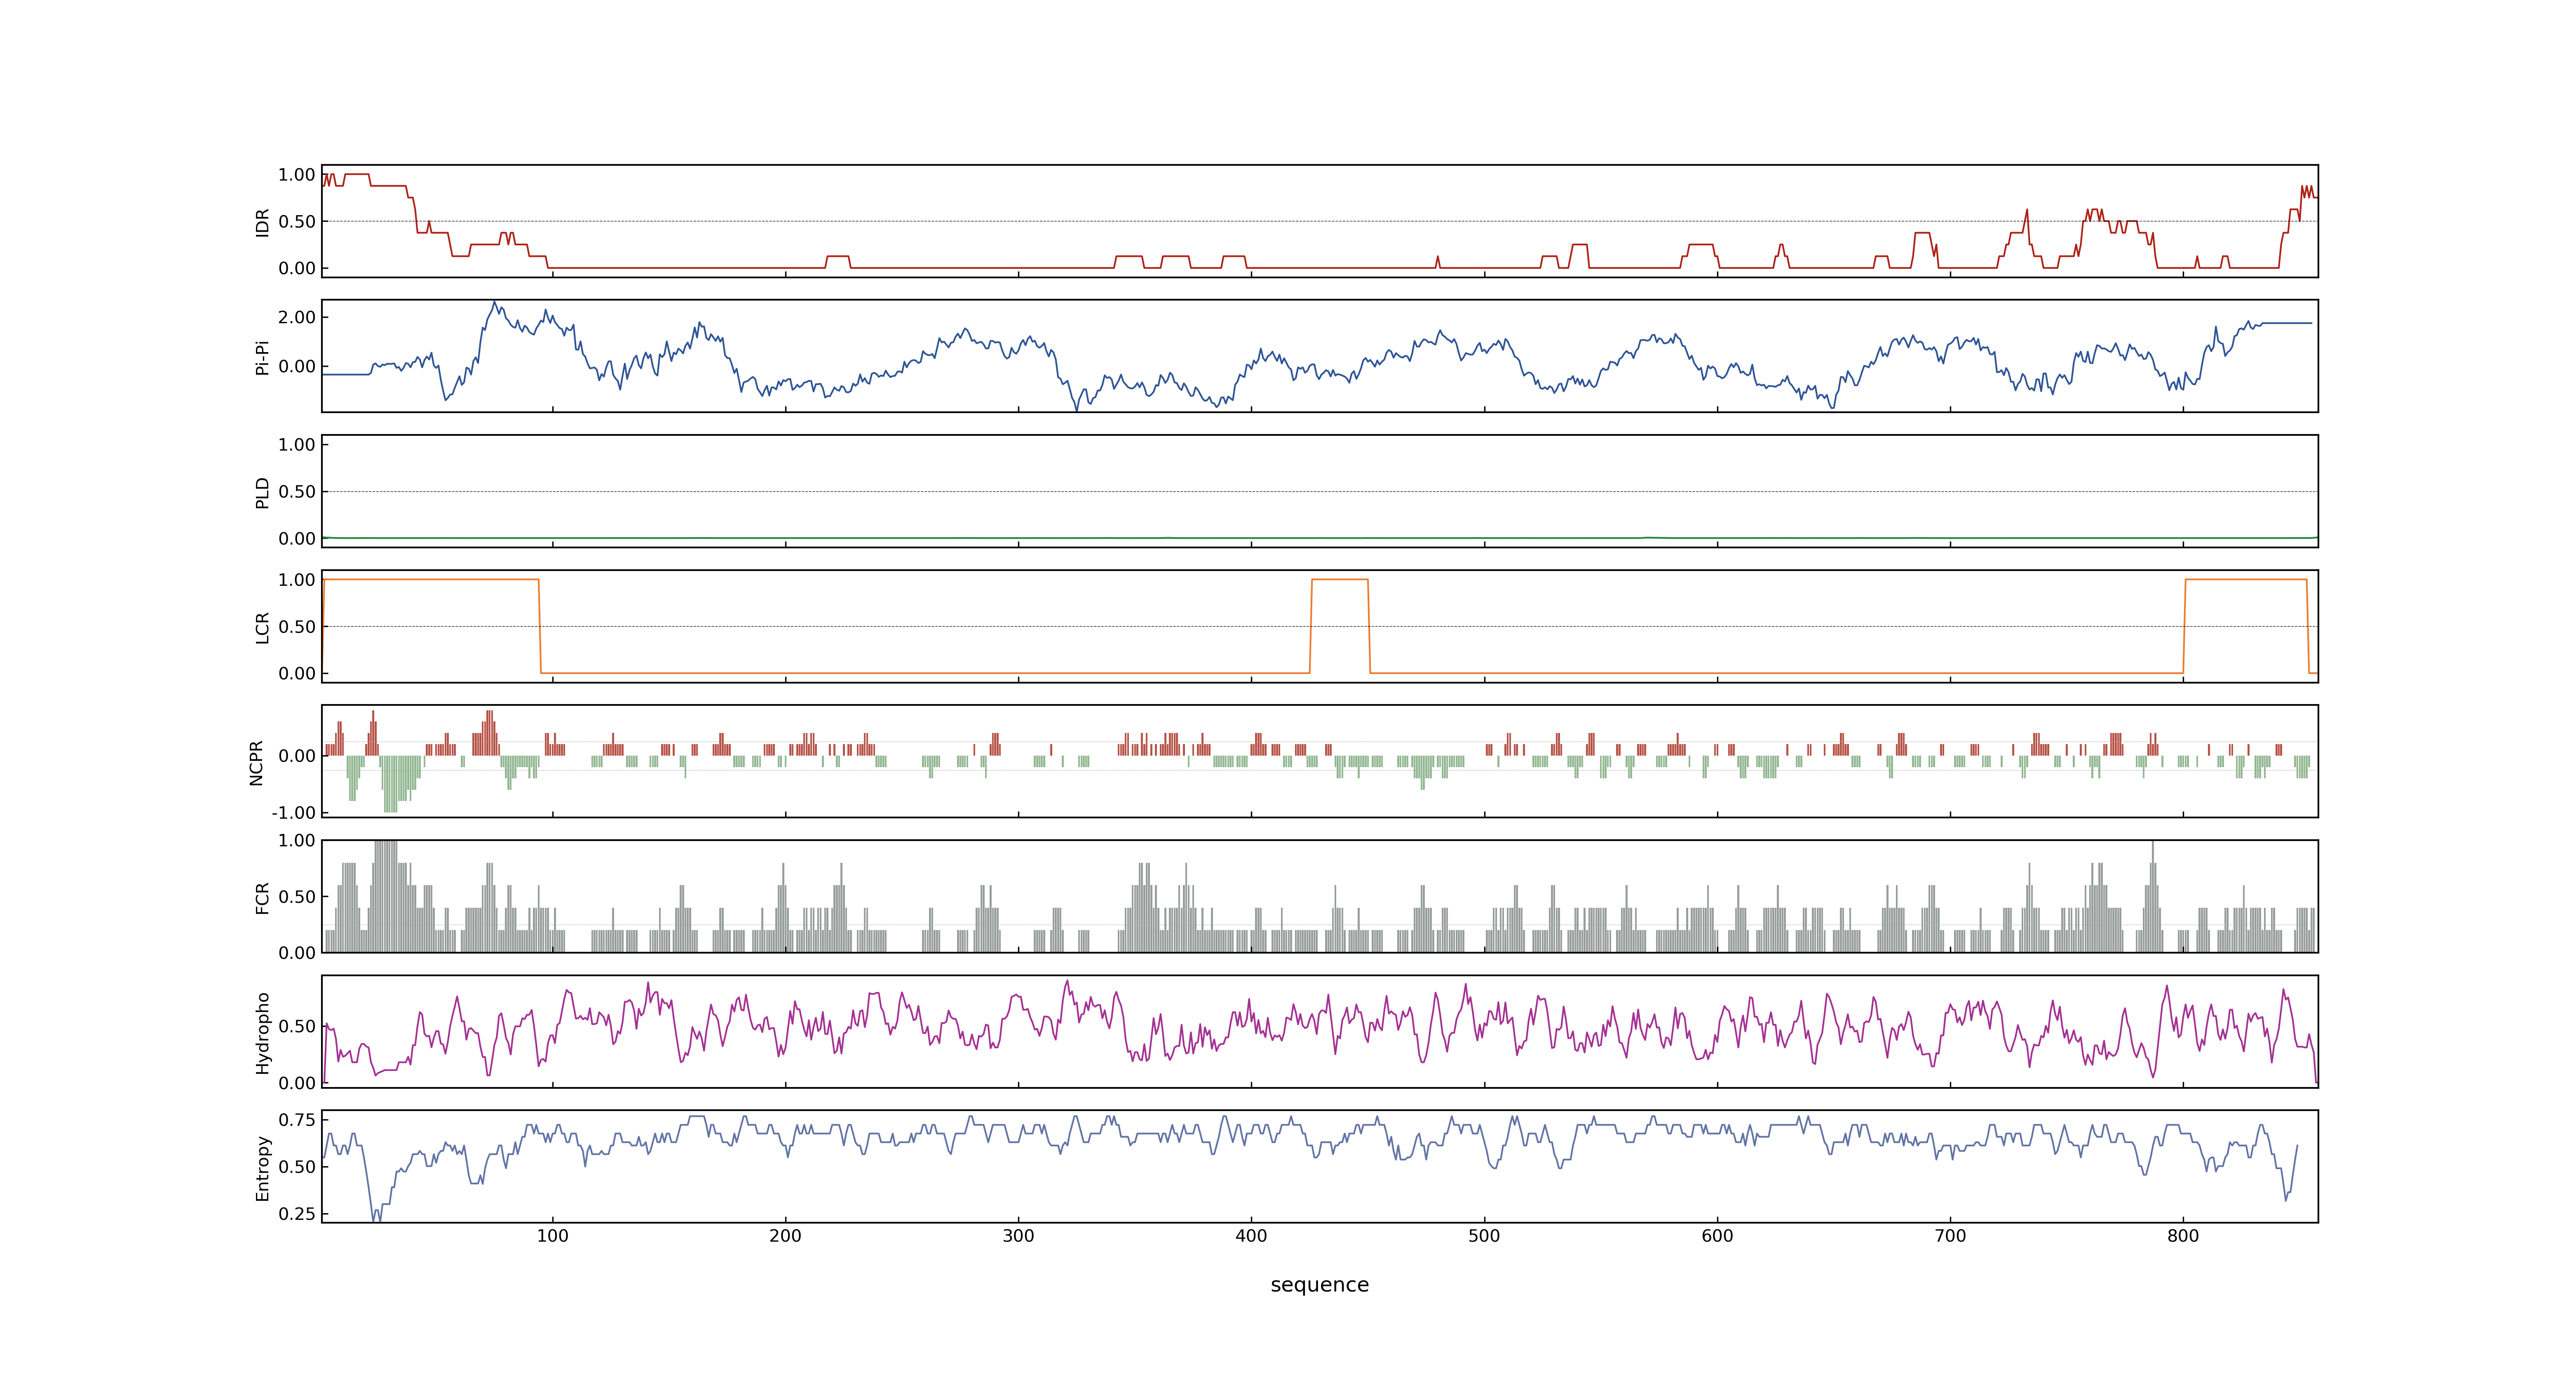Click the first LCR plateau at sequence start
Image resolution: width=2576 pixels, height=1374 pixels.
(431, 580)
